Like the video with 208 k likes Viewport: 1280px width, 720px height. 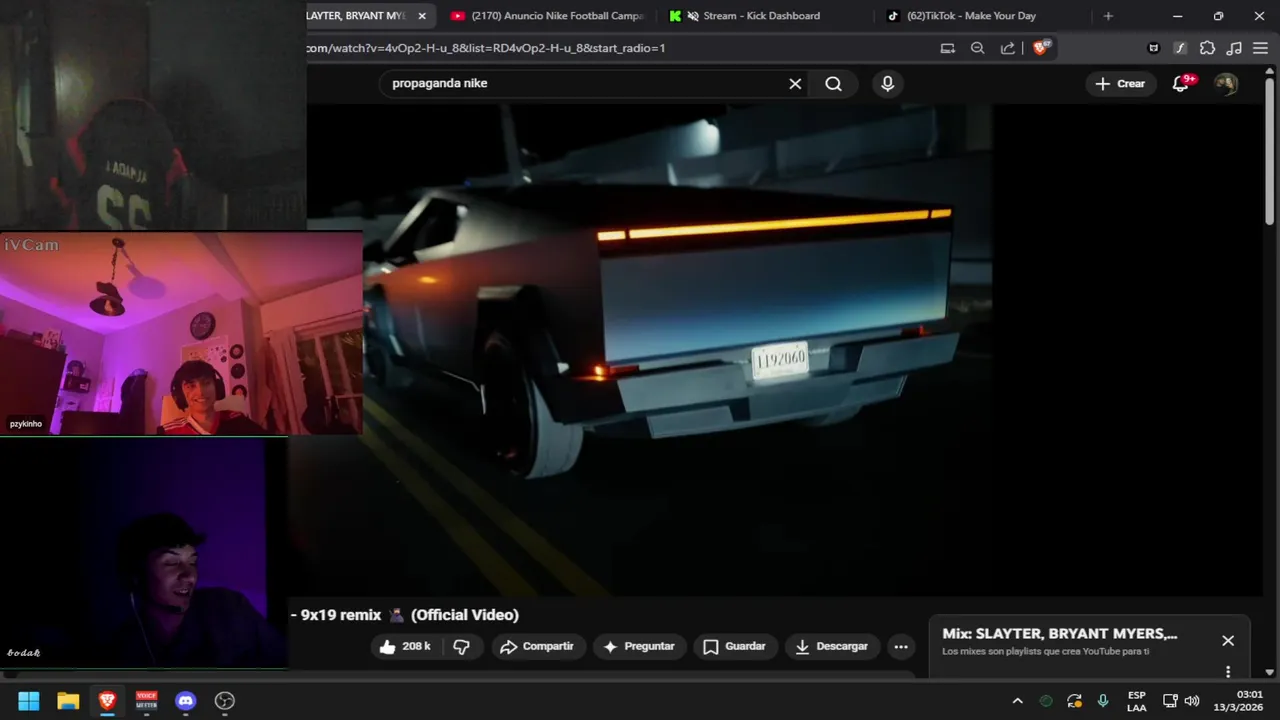click(x=405, y=647)
